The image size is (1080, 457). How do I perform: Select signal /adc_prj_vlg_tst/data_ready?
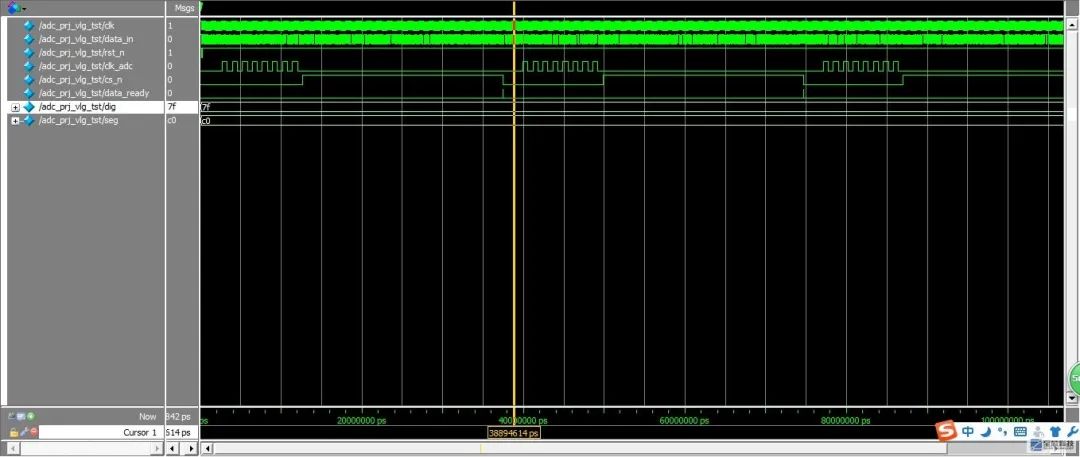[94, 93]
